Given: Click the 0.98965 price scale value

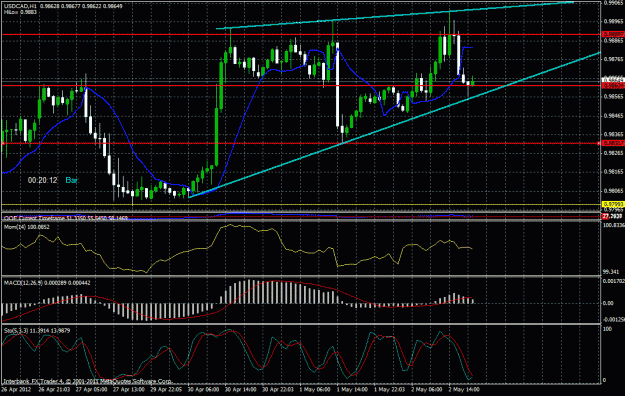Looking at the screenshot, I should [x=613, y=22].
